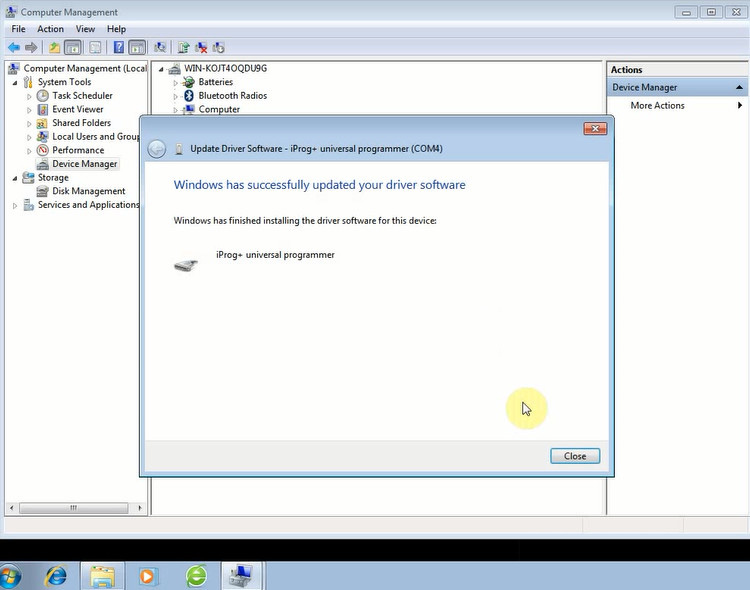Click the gray Forward arrow in toolbar
The height and width of the screenshot is (590, 750).
pyautogui.click(x=31, y=47)
